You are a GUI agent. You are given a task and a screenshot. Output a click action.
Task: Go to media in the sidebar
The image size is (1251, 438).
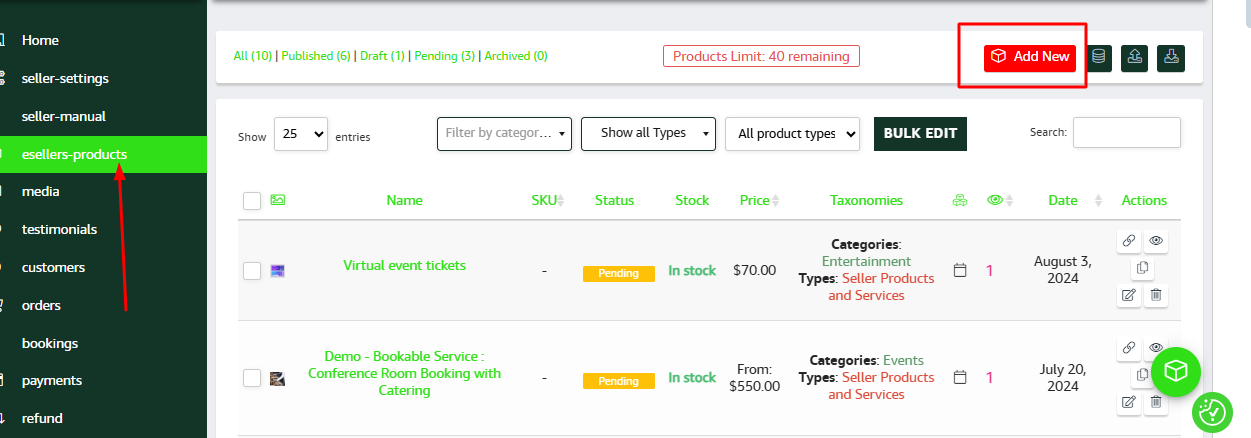click(41, 191)
